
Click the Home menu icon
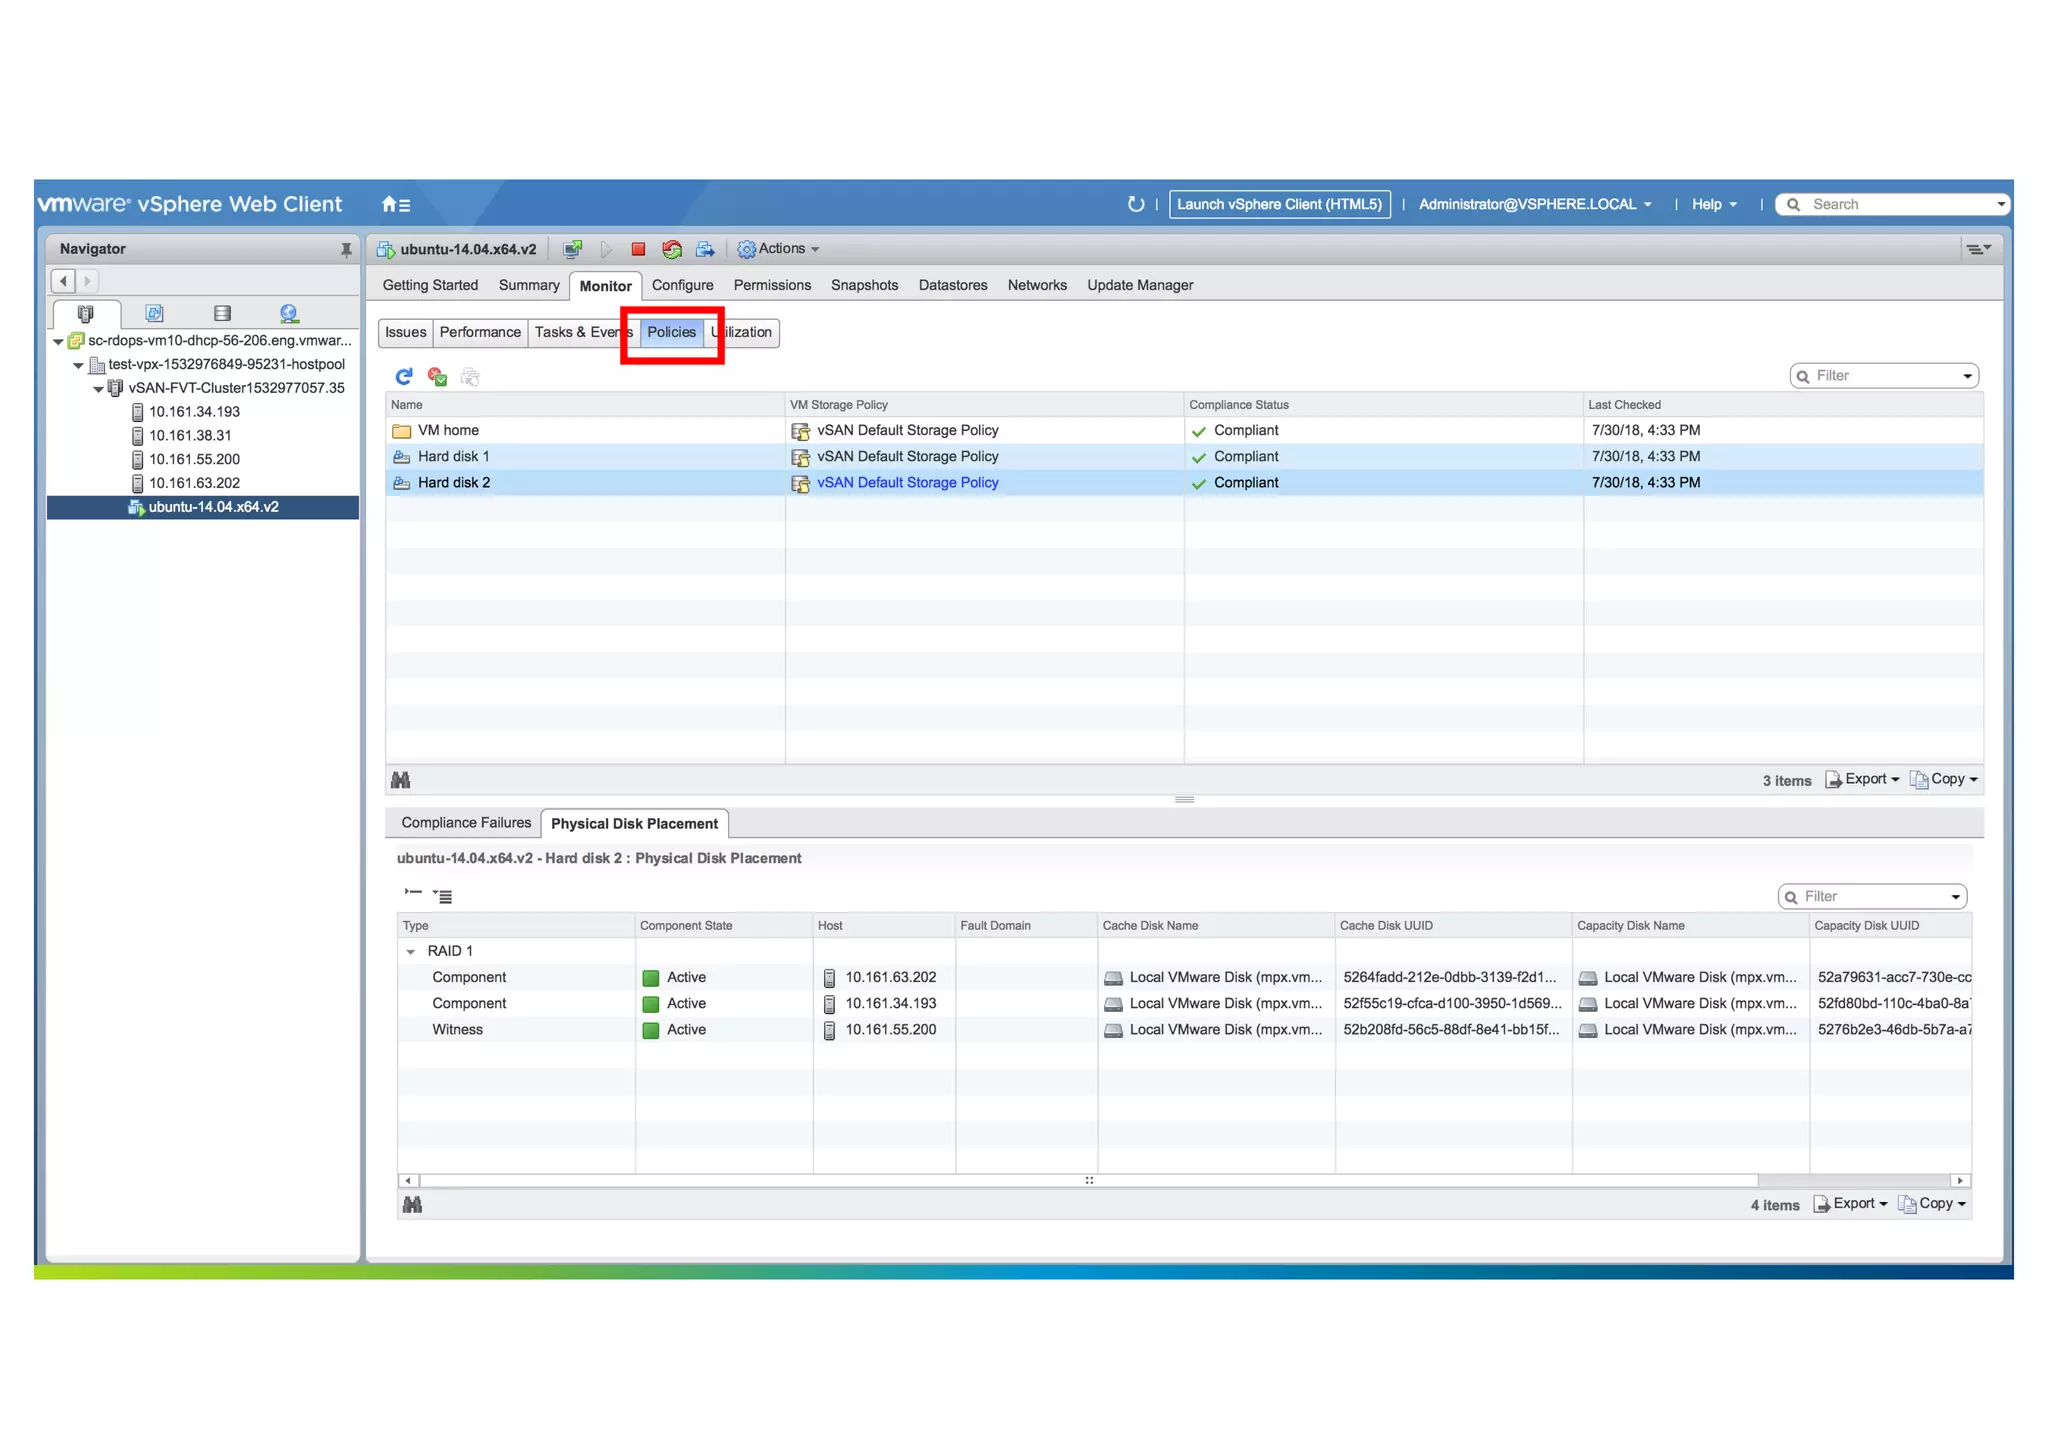[x=395, y=205]
